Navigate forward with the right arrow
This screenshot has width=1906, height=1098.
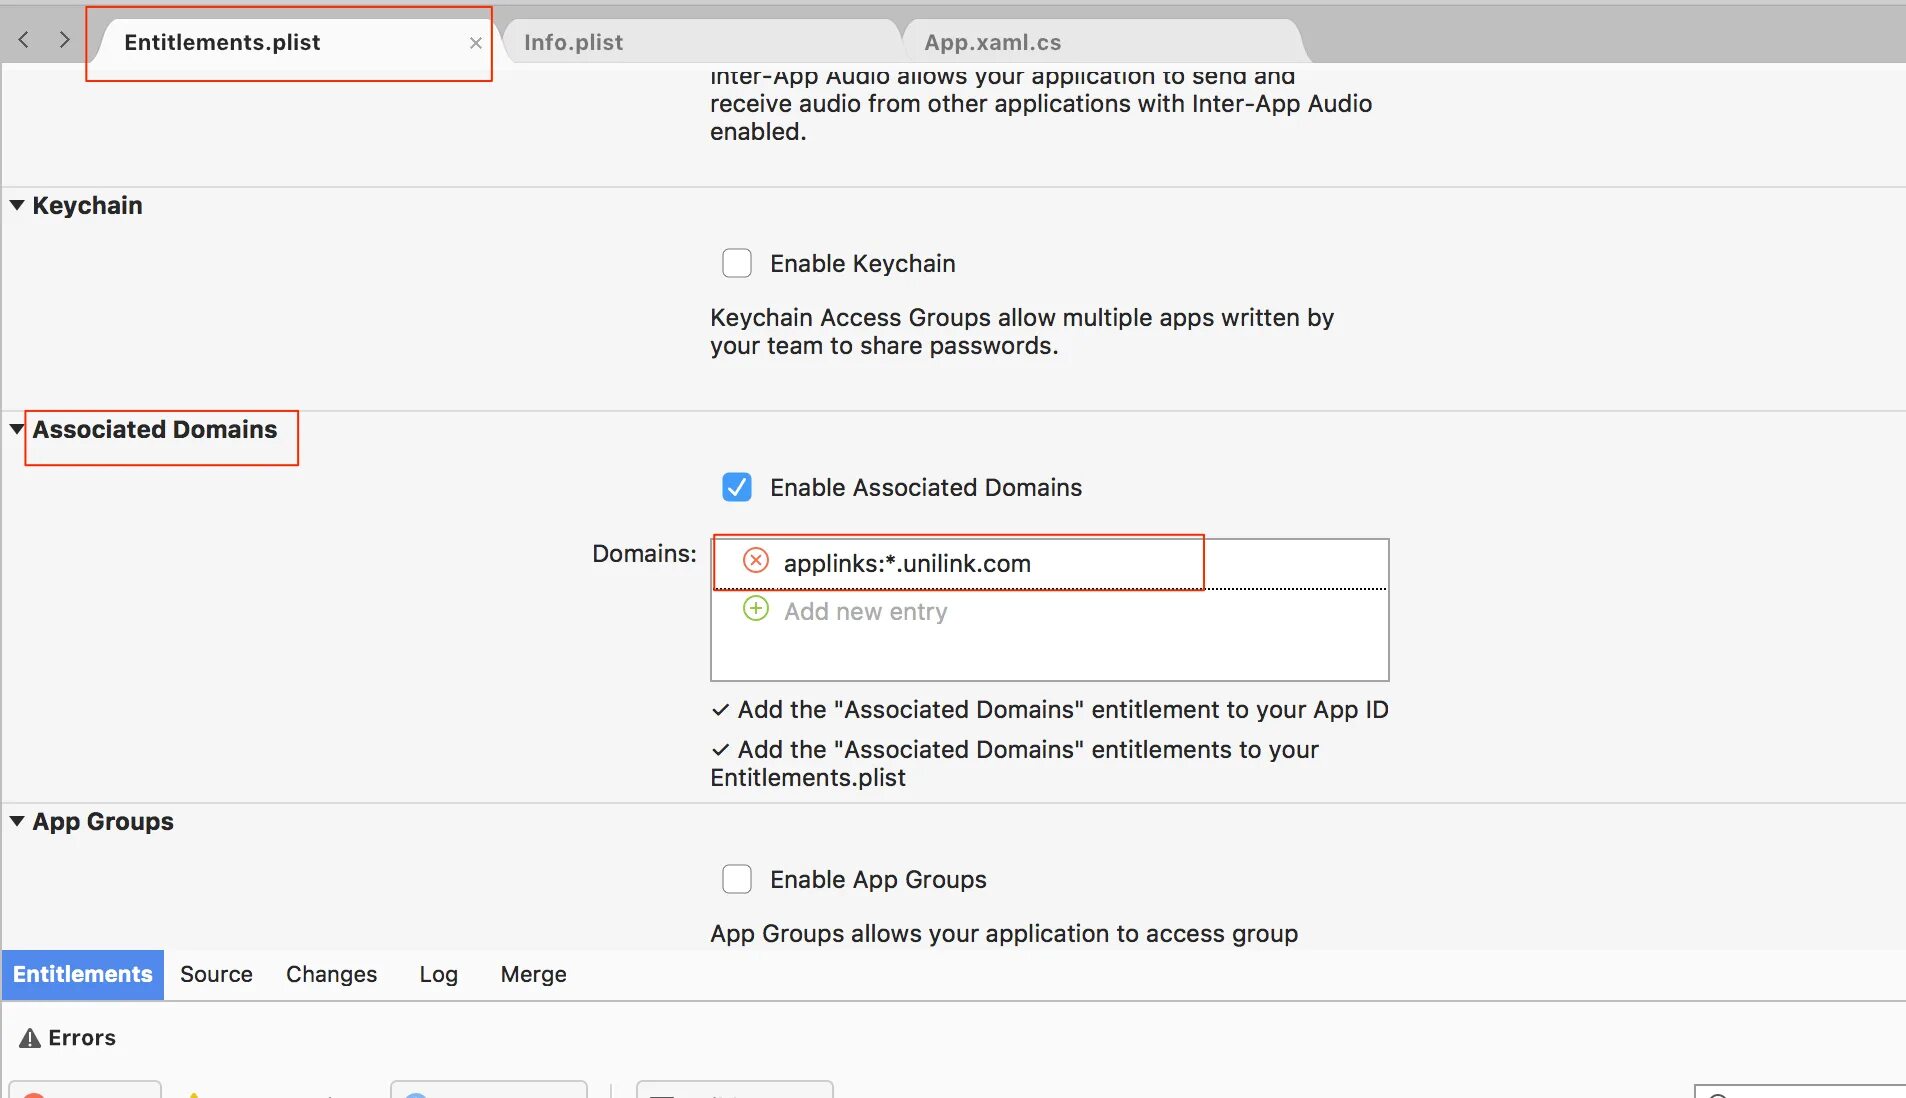tap(64, 40)
